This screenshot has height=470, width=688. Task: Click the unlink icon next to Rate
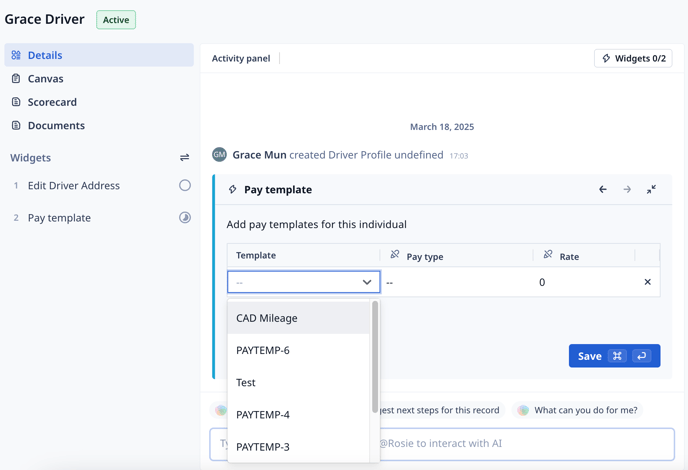(548, 256)
